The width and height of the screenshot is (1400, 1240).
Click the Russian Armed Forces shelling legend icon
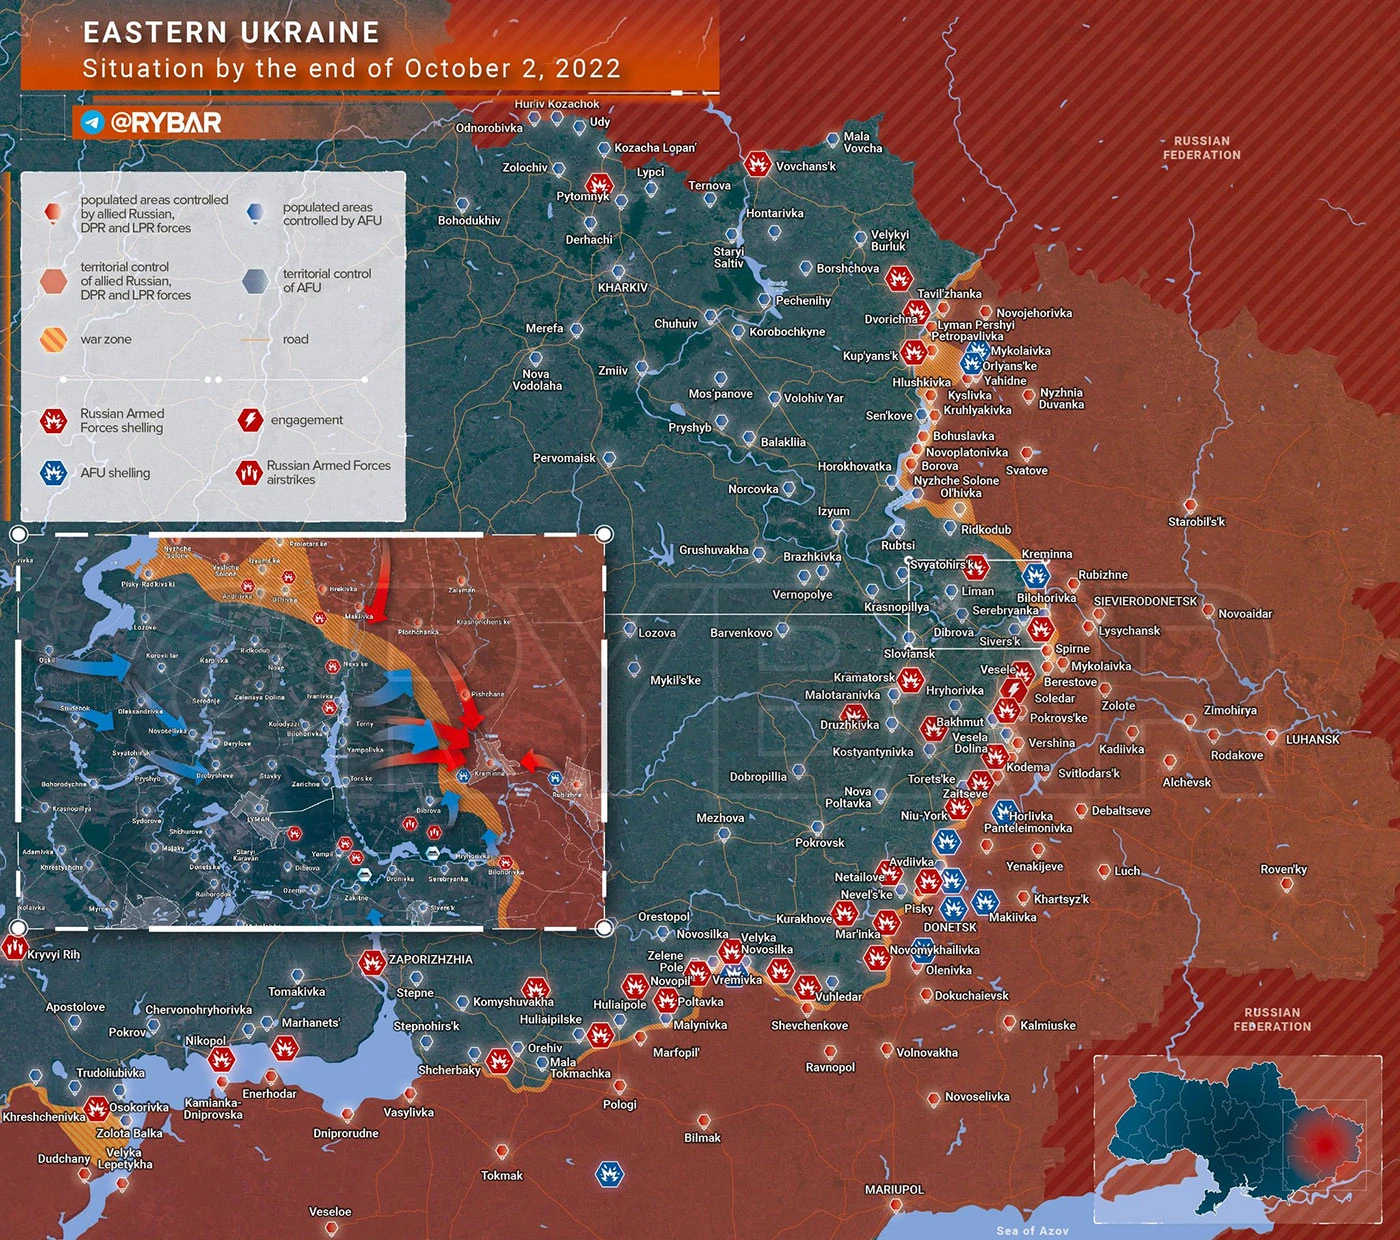(x=54, y=420)
